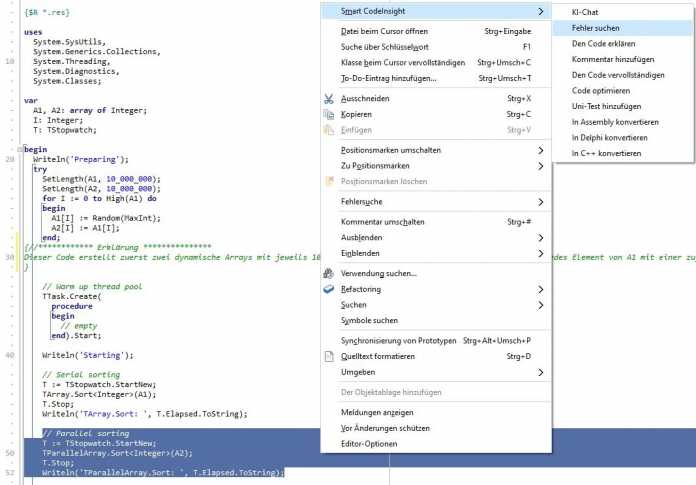Click the scissors icon beside Ausschneiden

(x=329, y=99)
